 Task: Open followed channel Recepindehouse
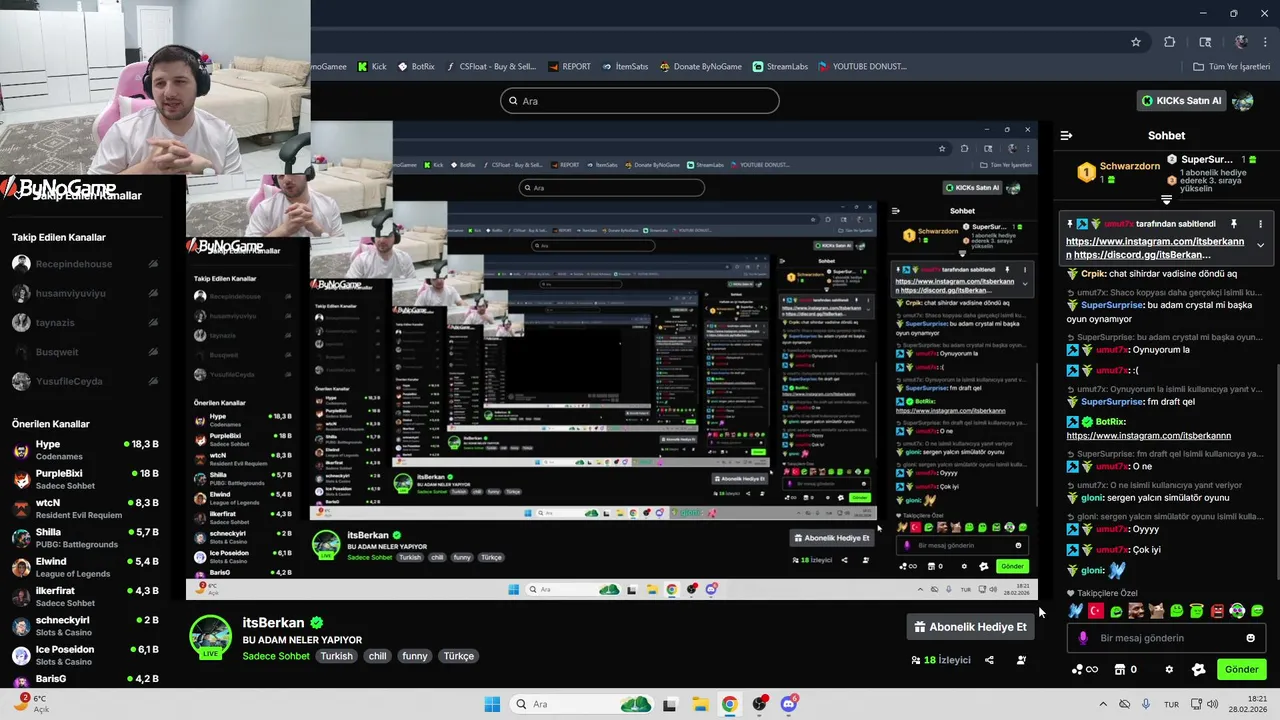coord(85,264)
